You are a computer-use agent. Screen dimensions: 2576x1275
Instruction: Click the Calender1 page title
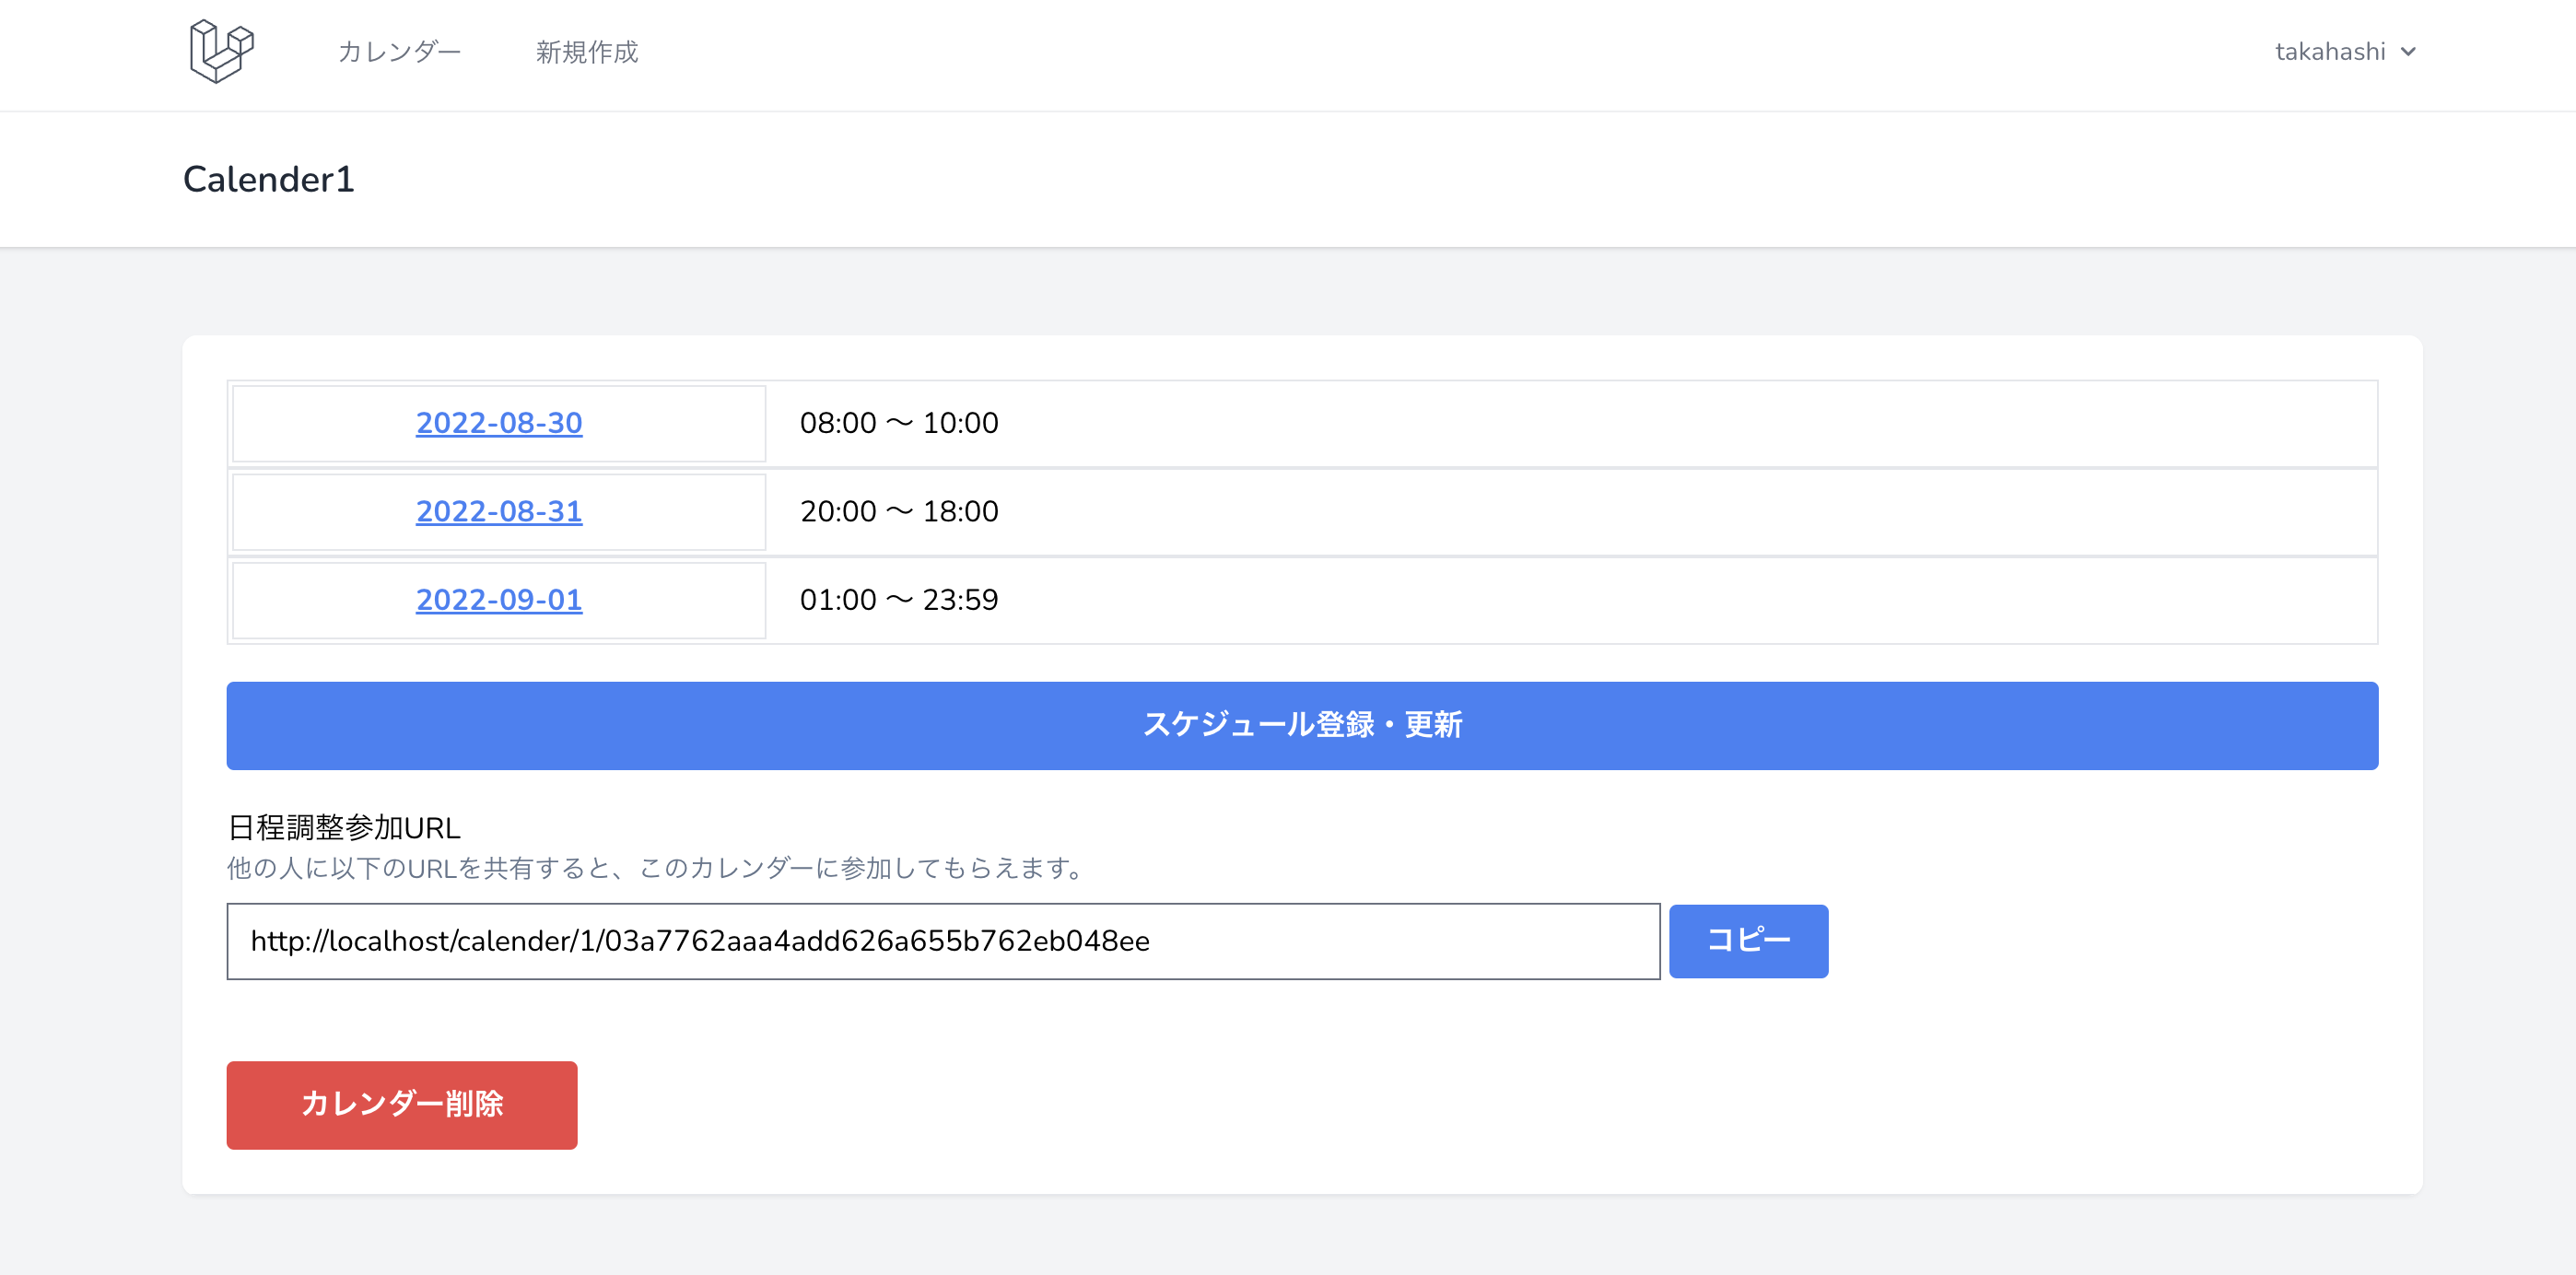[x=267, y=180]
